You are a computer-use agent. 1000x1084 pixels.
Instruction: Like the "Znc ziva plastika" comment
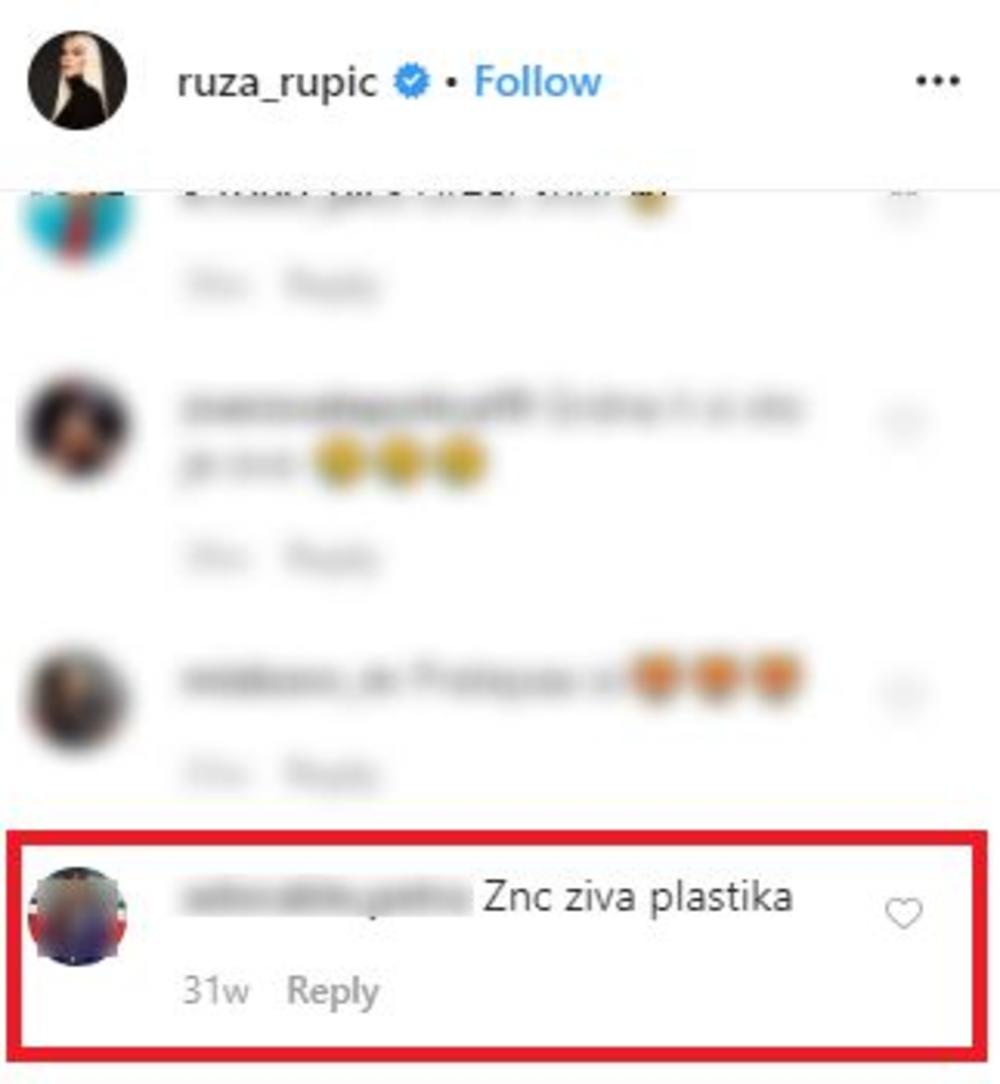click(904, 913)
